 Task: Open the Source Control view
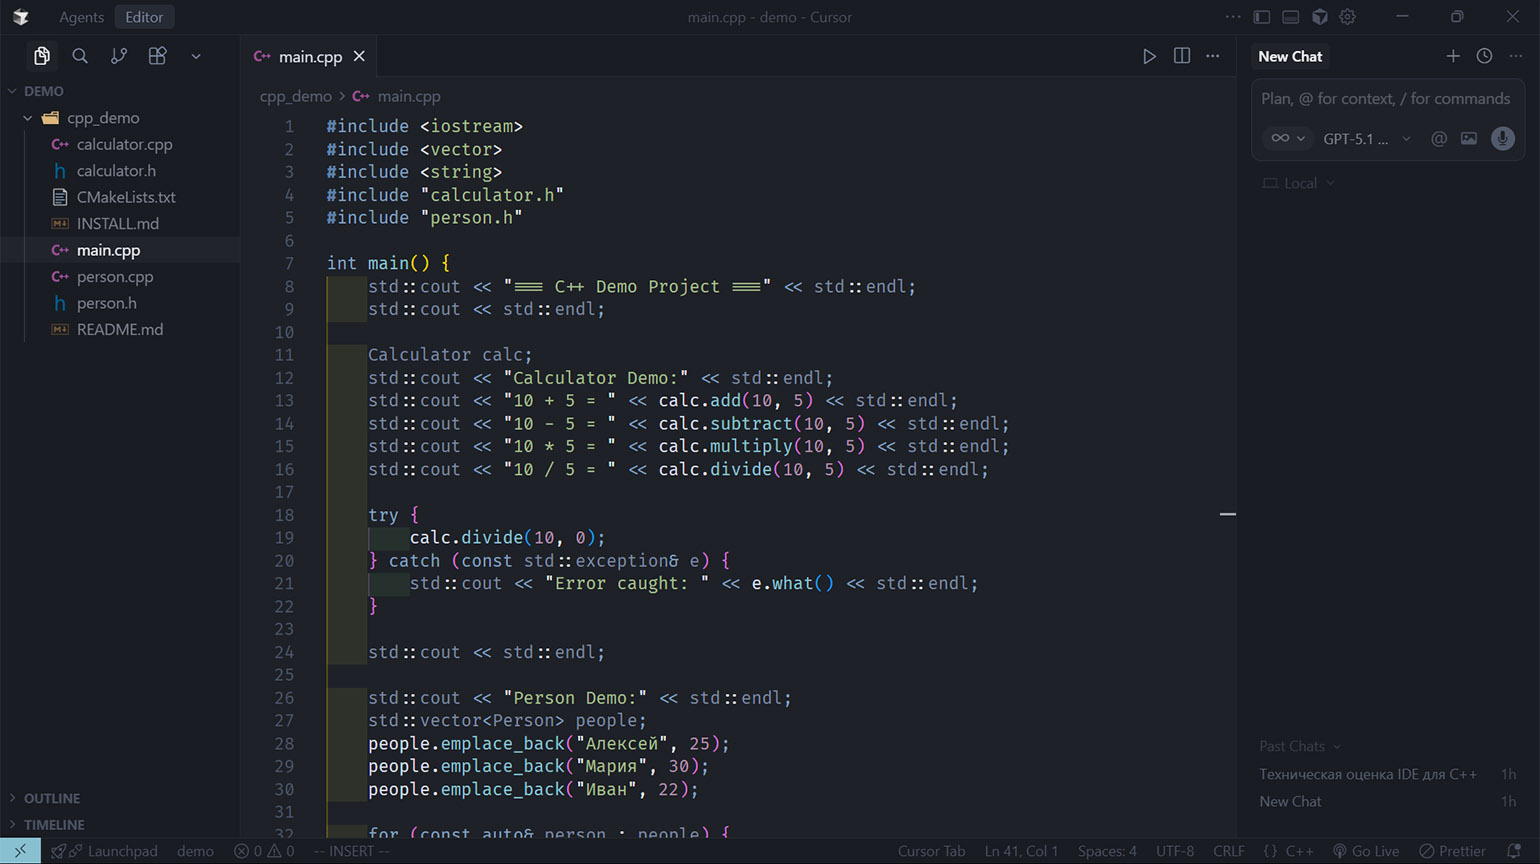click(119, 56)
